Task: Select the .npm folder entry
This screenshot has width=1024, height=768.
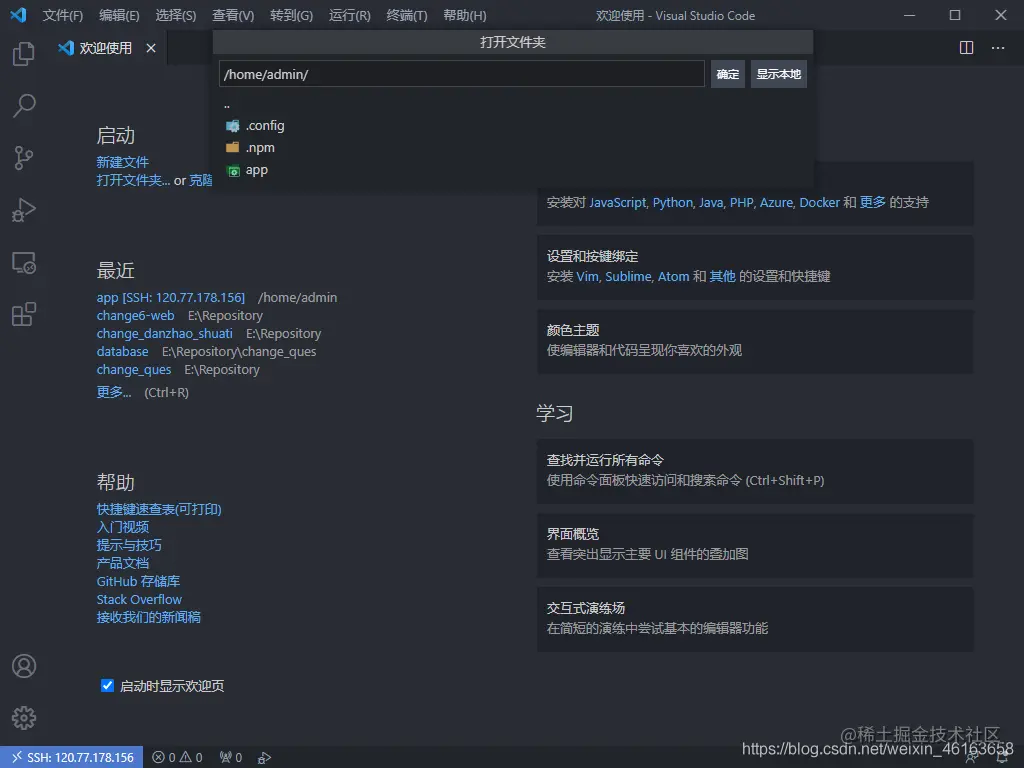Action: [513, 148]
